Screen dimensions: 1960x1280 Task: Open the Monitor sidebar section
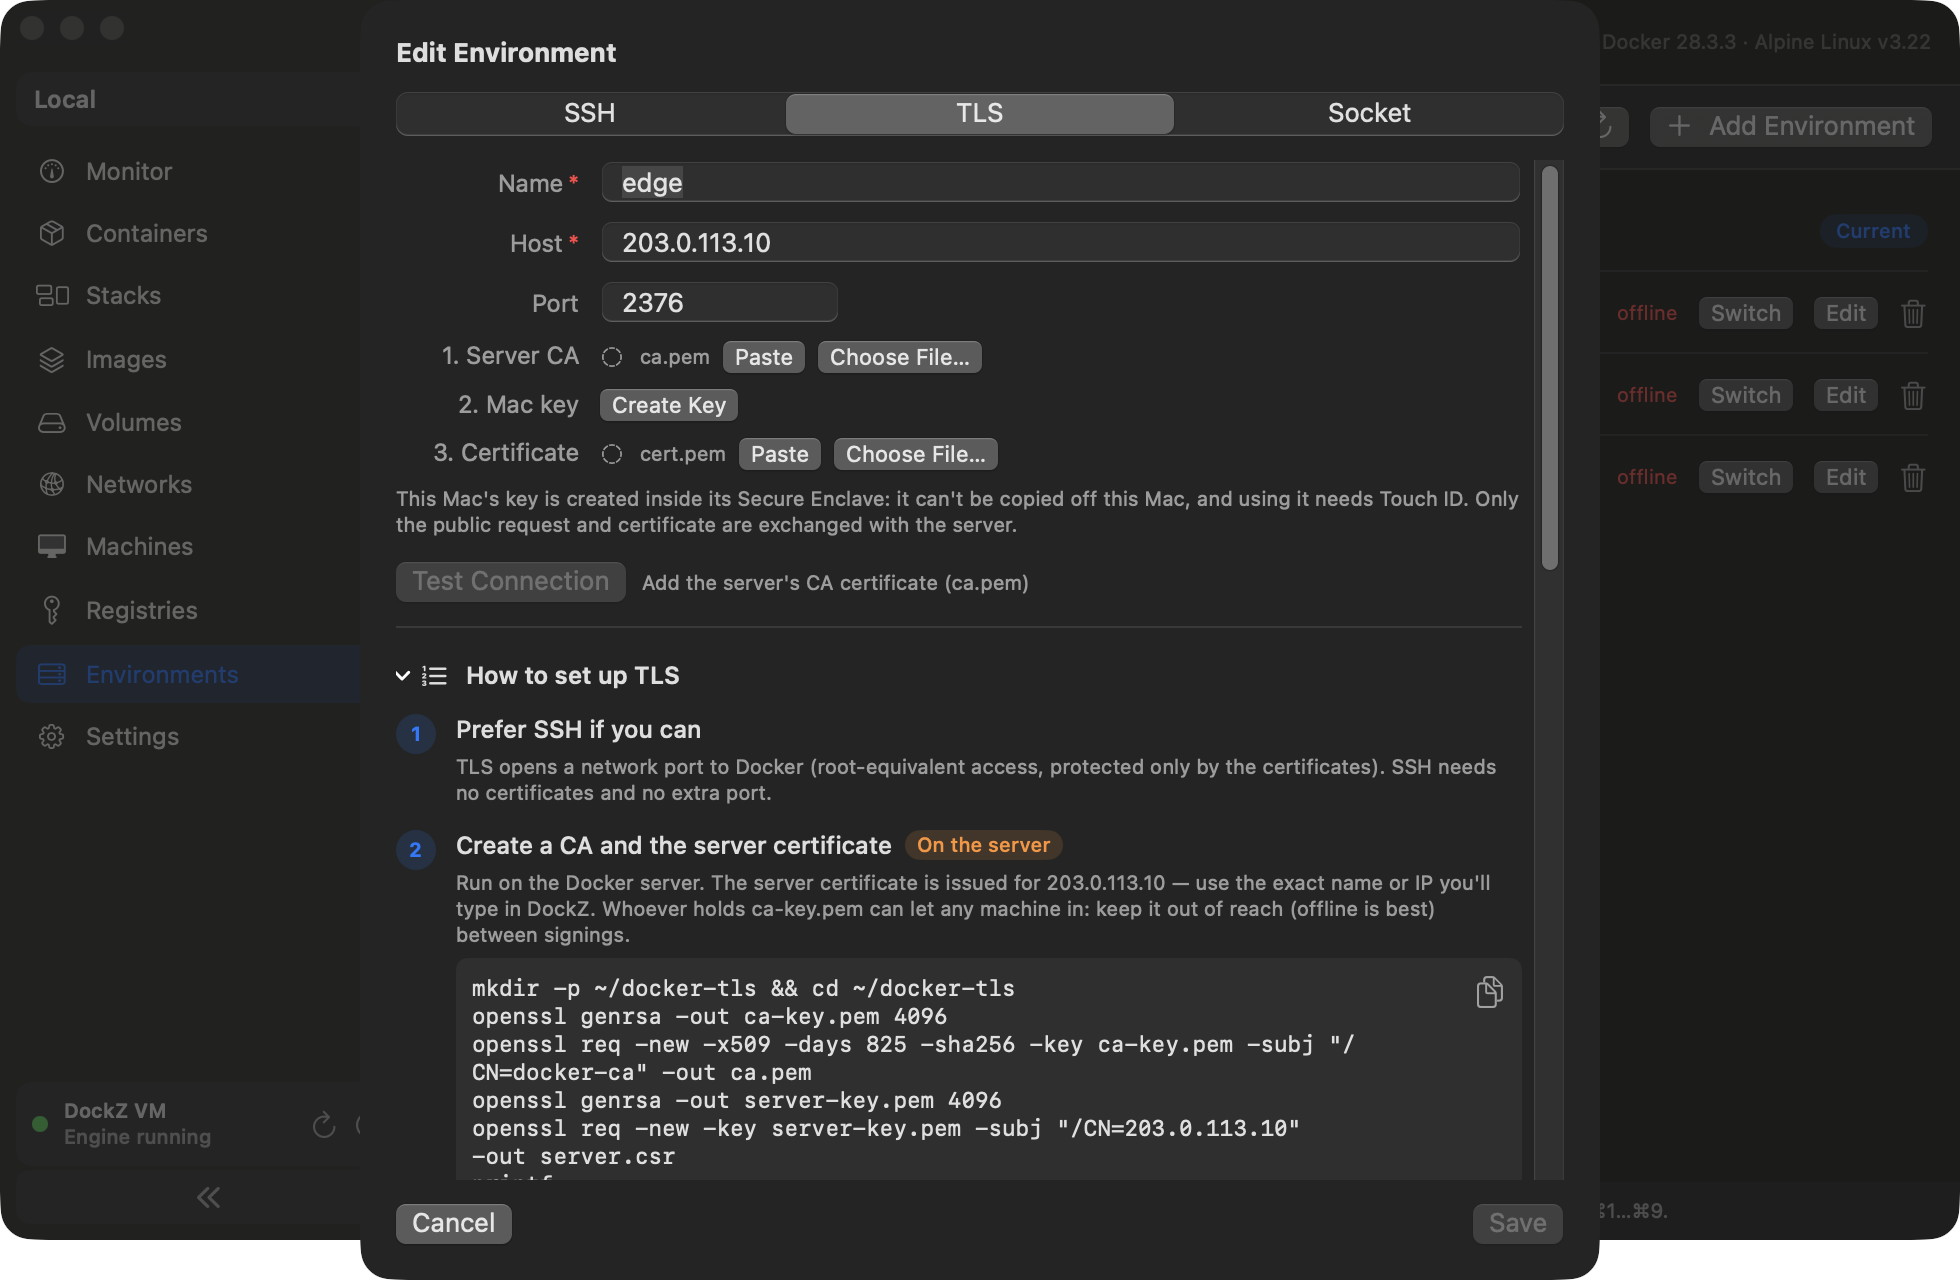[188, 171]
